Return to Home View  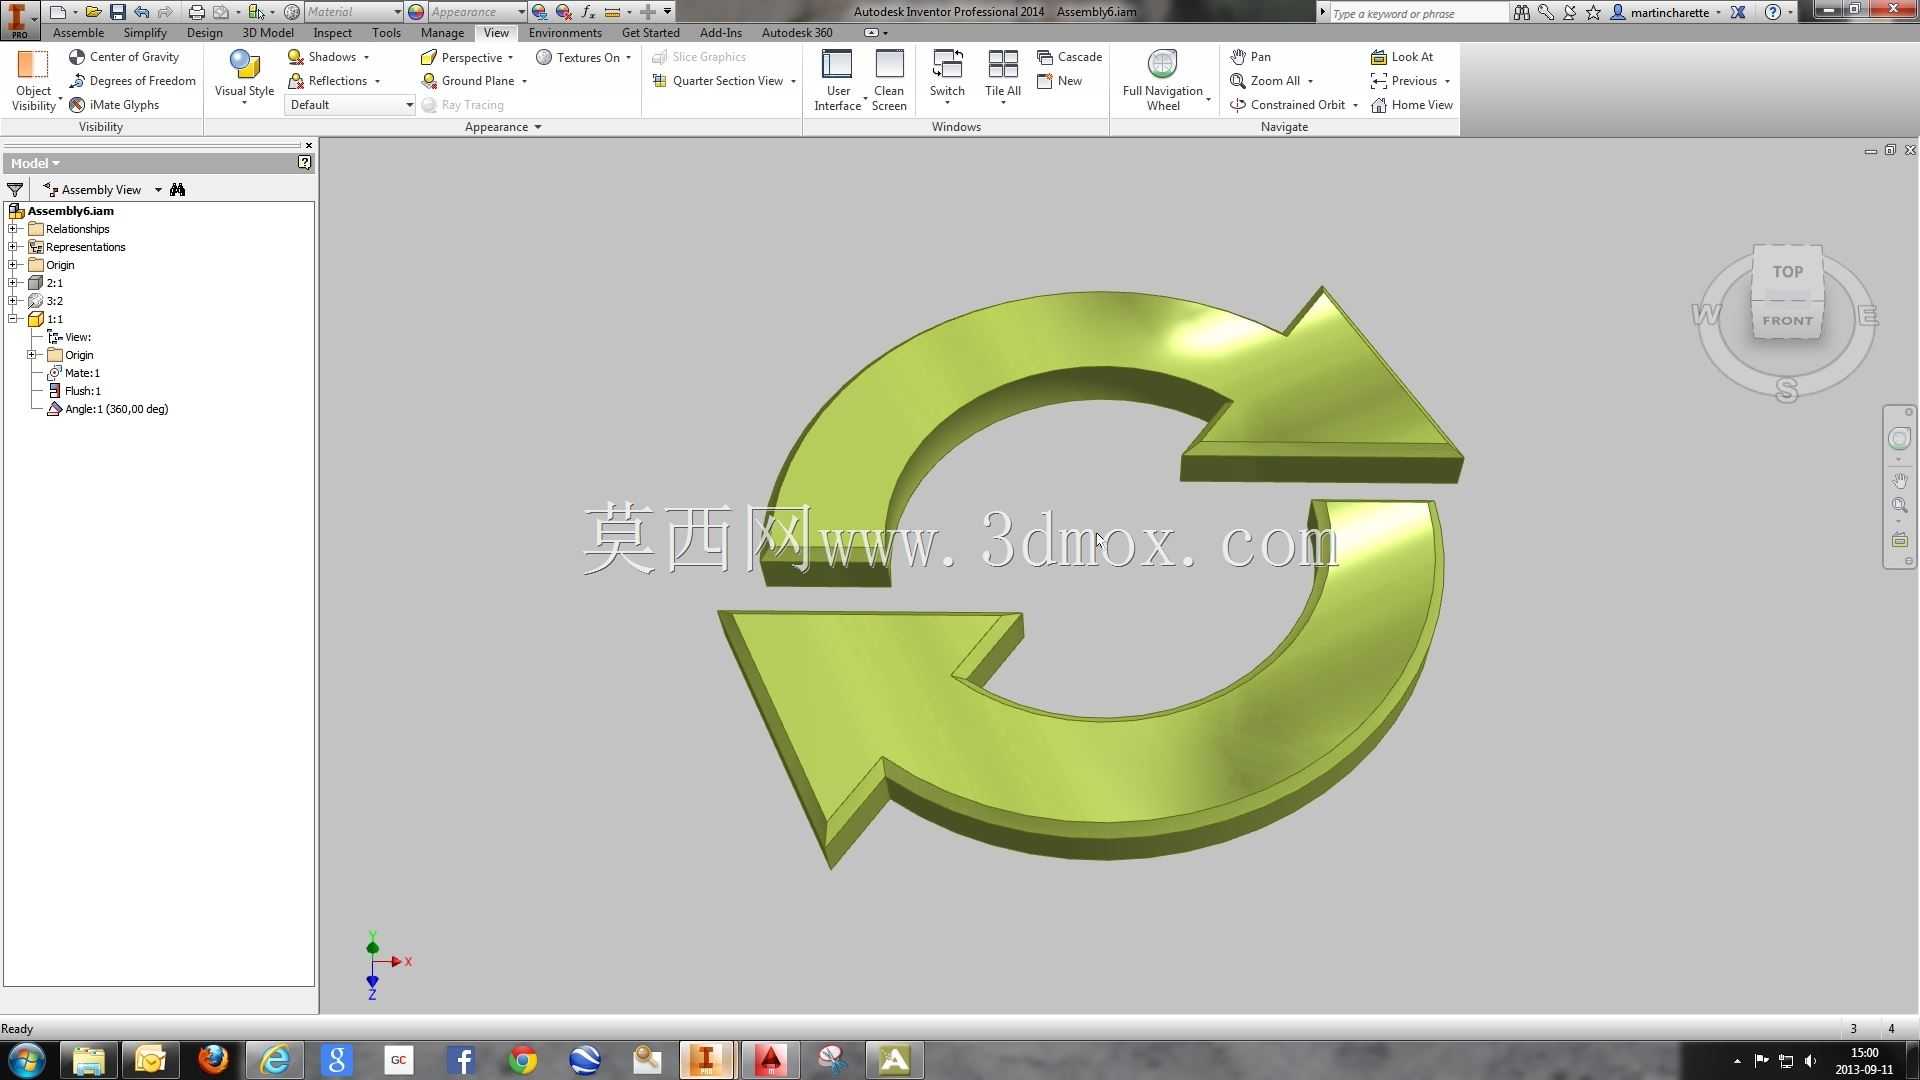point(1412,105)
